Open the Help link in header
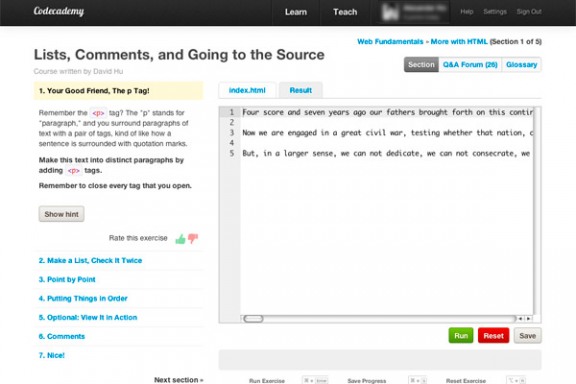The height and width of the screenshot is (384, 576). [467, 12]
